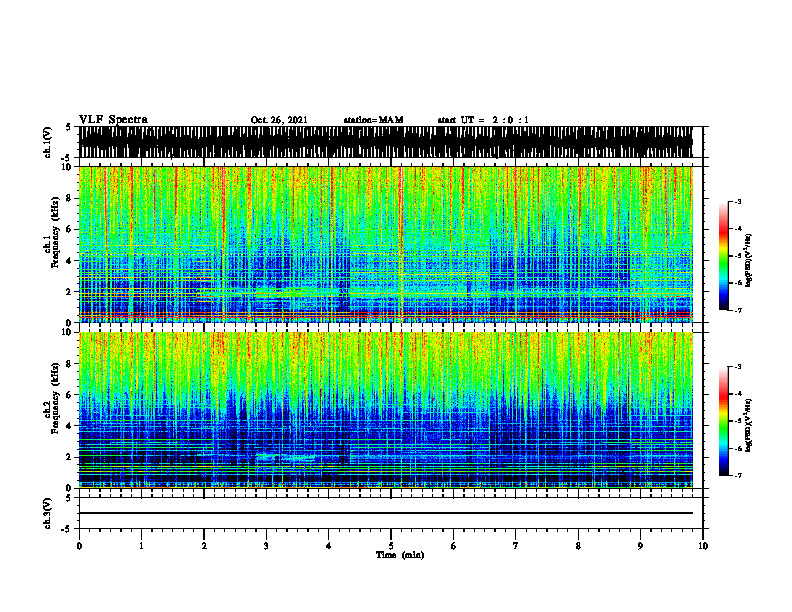Click the ch.3(V) panel tick "5"
Screen dimensions: 792x612
[x=68, y=498]
